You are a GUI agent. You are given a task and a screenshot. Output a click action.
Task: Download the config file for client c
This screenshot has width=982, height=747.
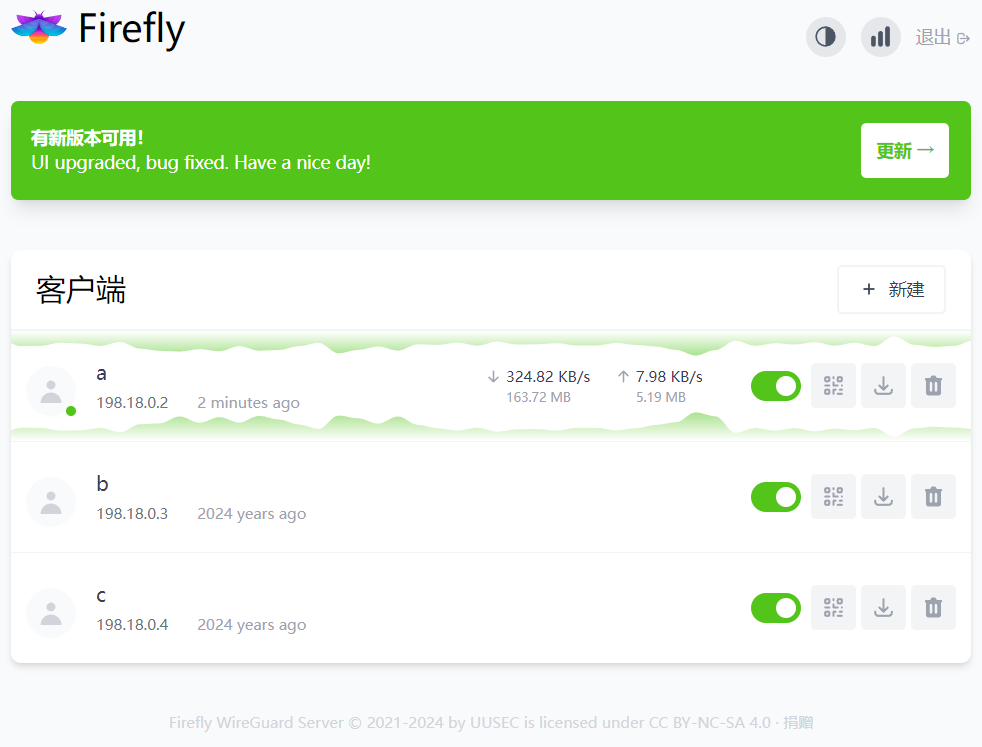883,607
